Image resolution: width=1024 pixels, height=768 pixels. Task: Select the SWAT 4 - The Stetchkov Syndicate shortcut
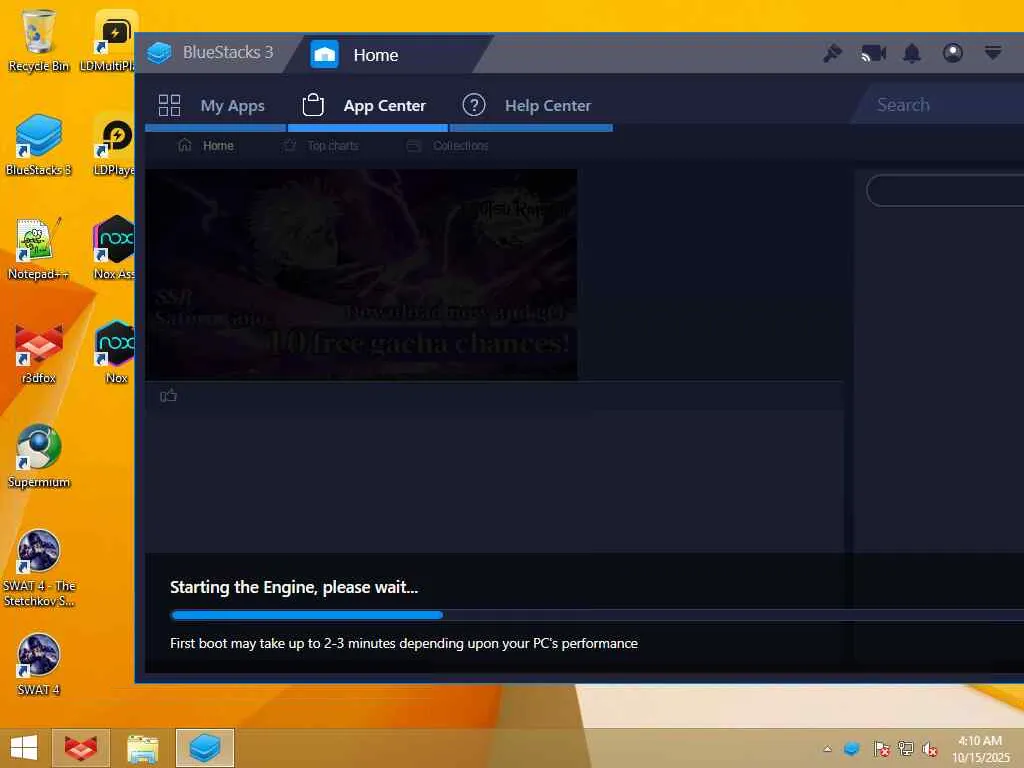[39, 568]
